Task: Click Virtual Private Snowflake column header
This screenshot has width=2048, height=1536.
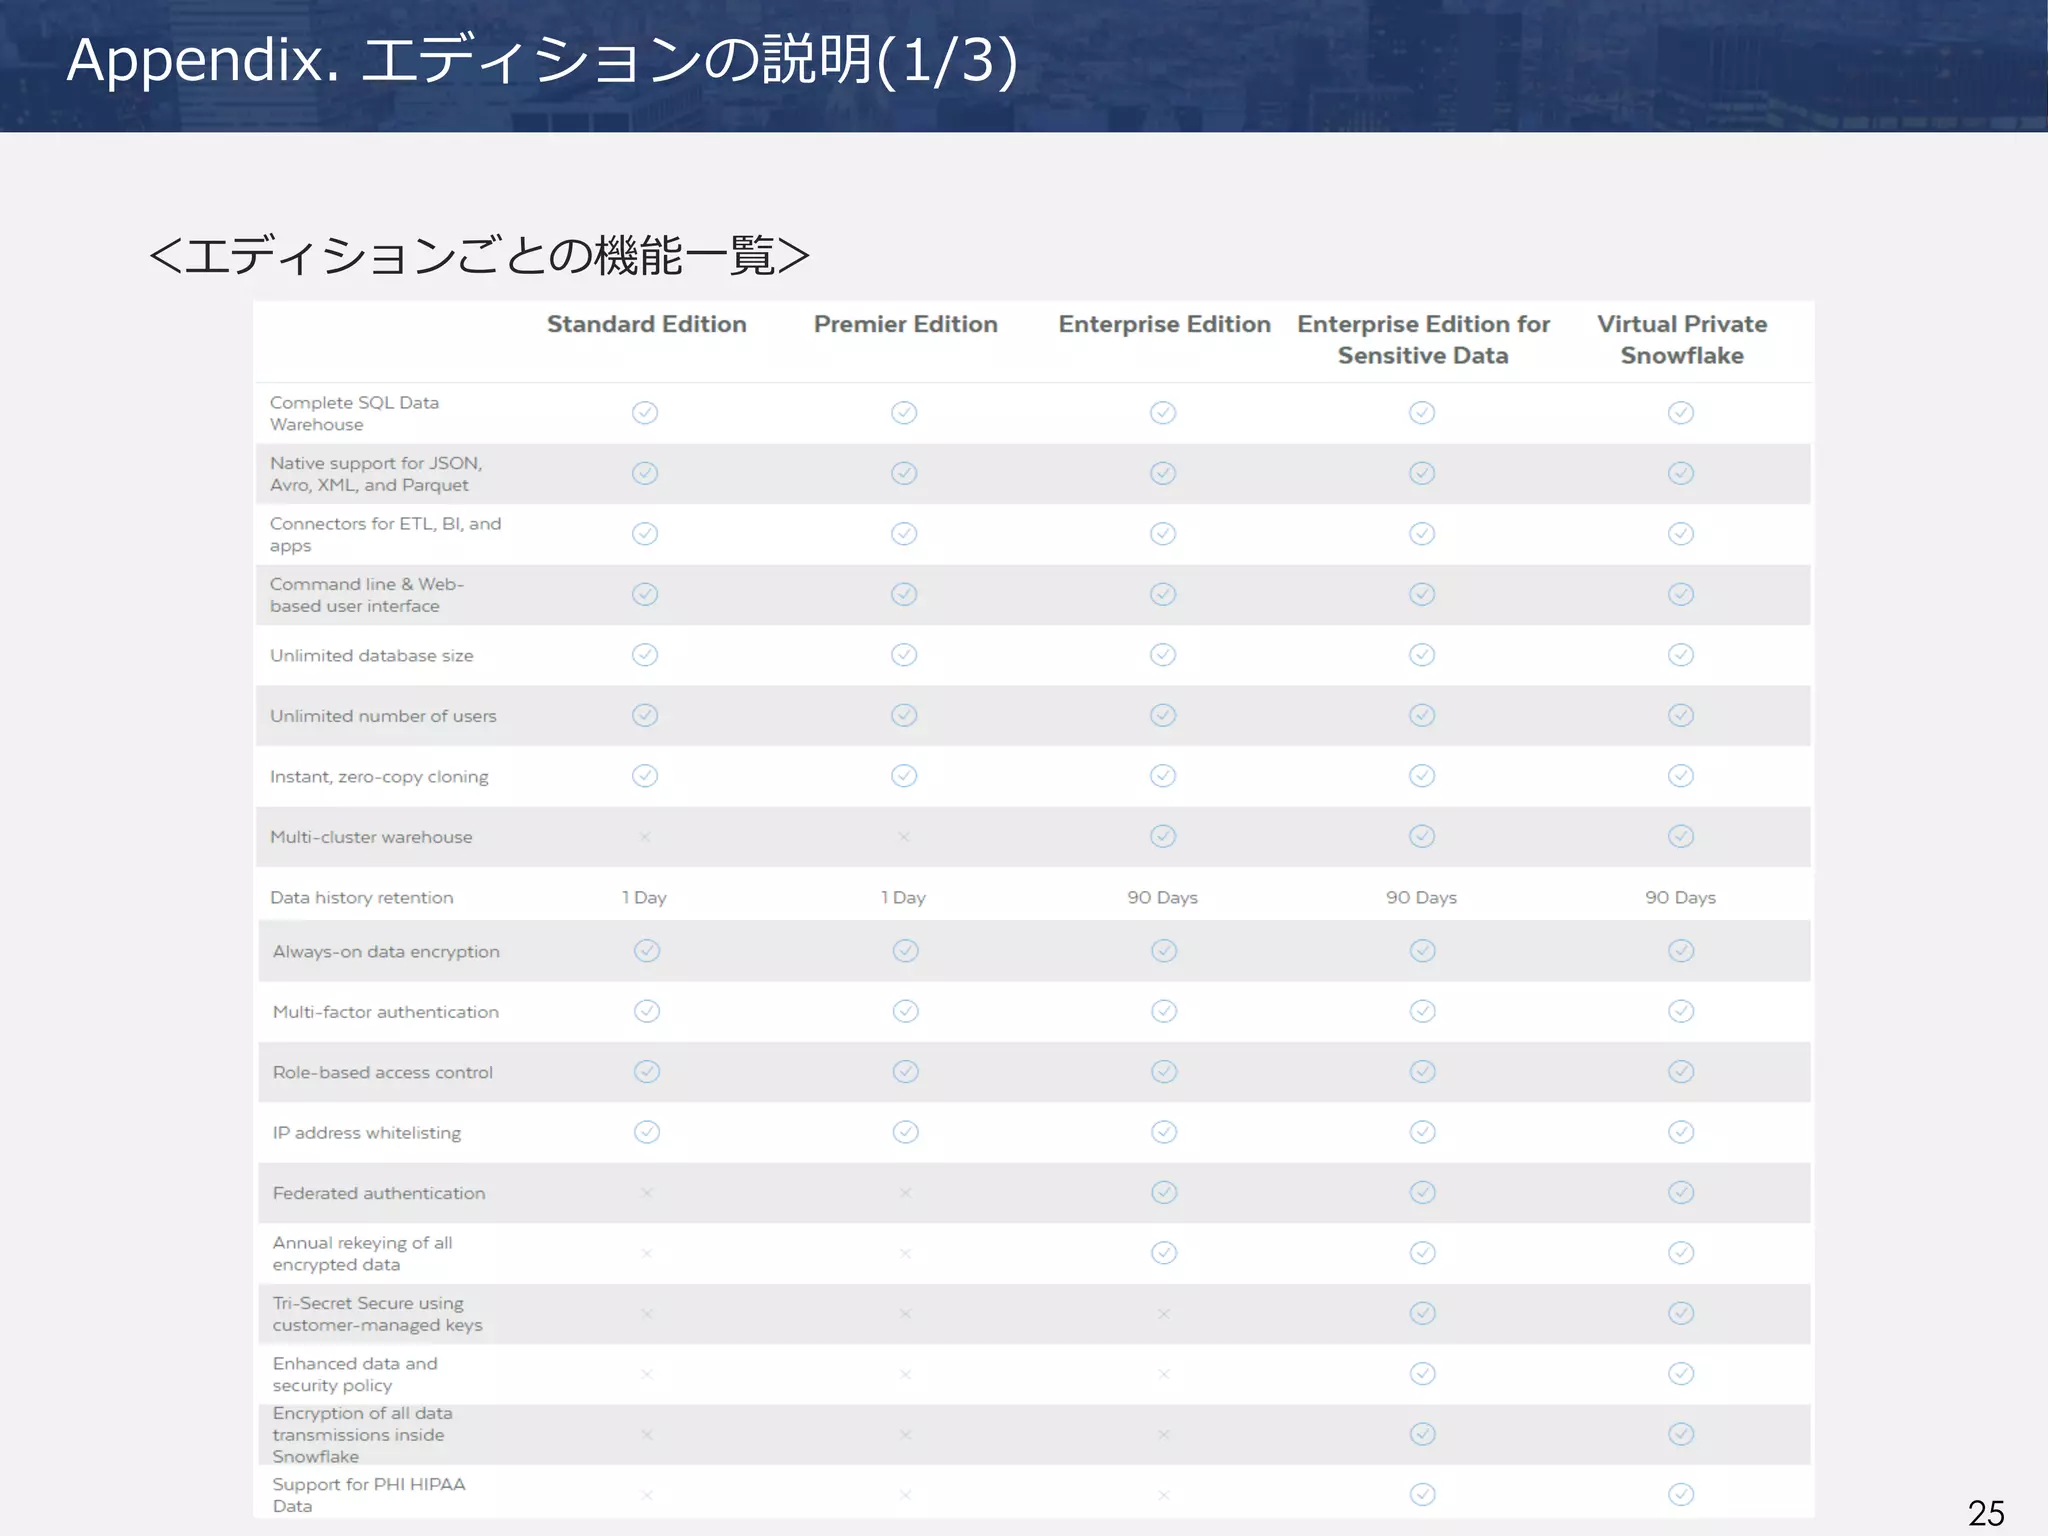Action: tap(1682, 340)
